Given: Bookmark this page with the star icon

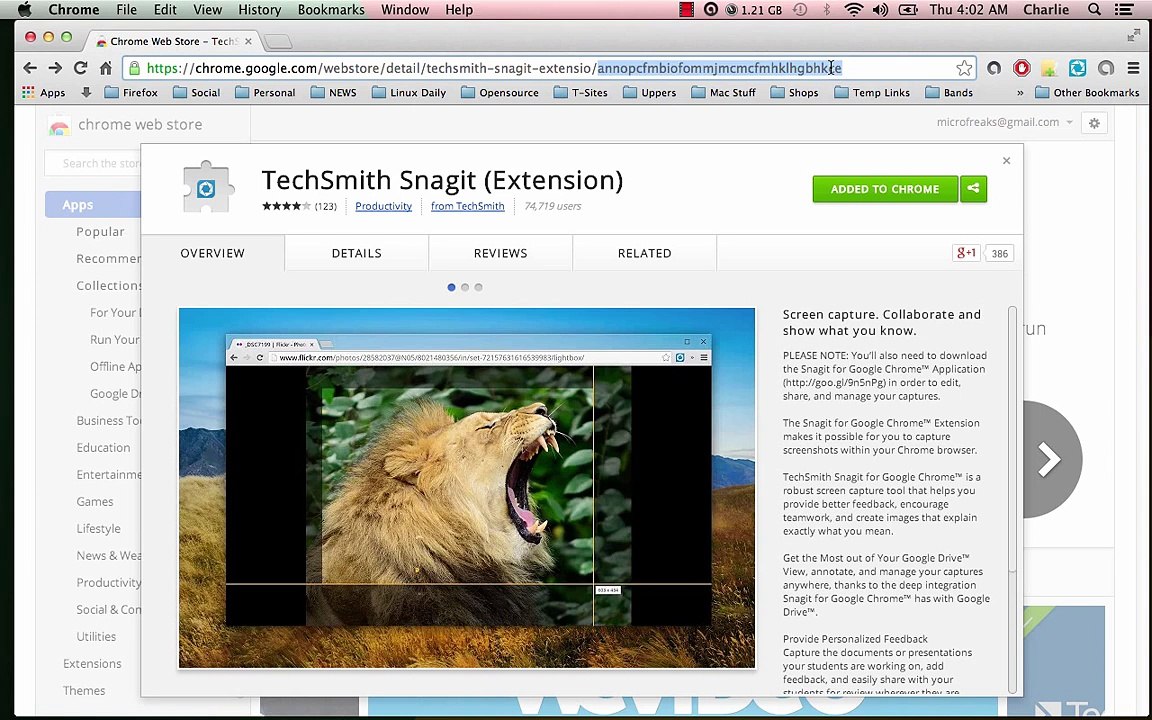Looking at the screenshot, I should click(x=964, y=68).
